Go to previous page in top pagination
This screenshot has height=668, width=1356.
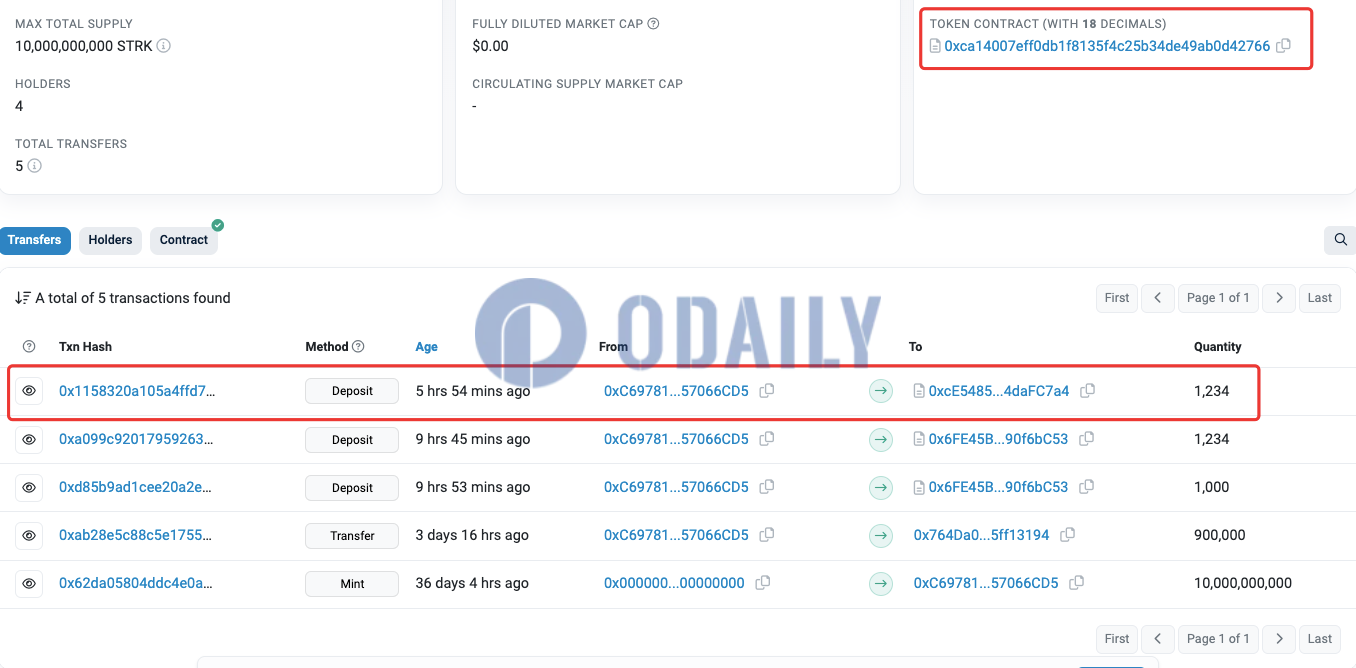pyautogui.click(x=1158, y=298)
